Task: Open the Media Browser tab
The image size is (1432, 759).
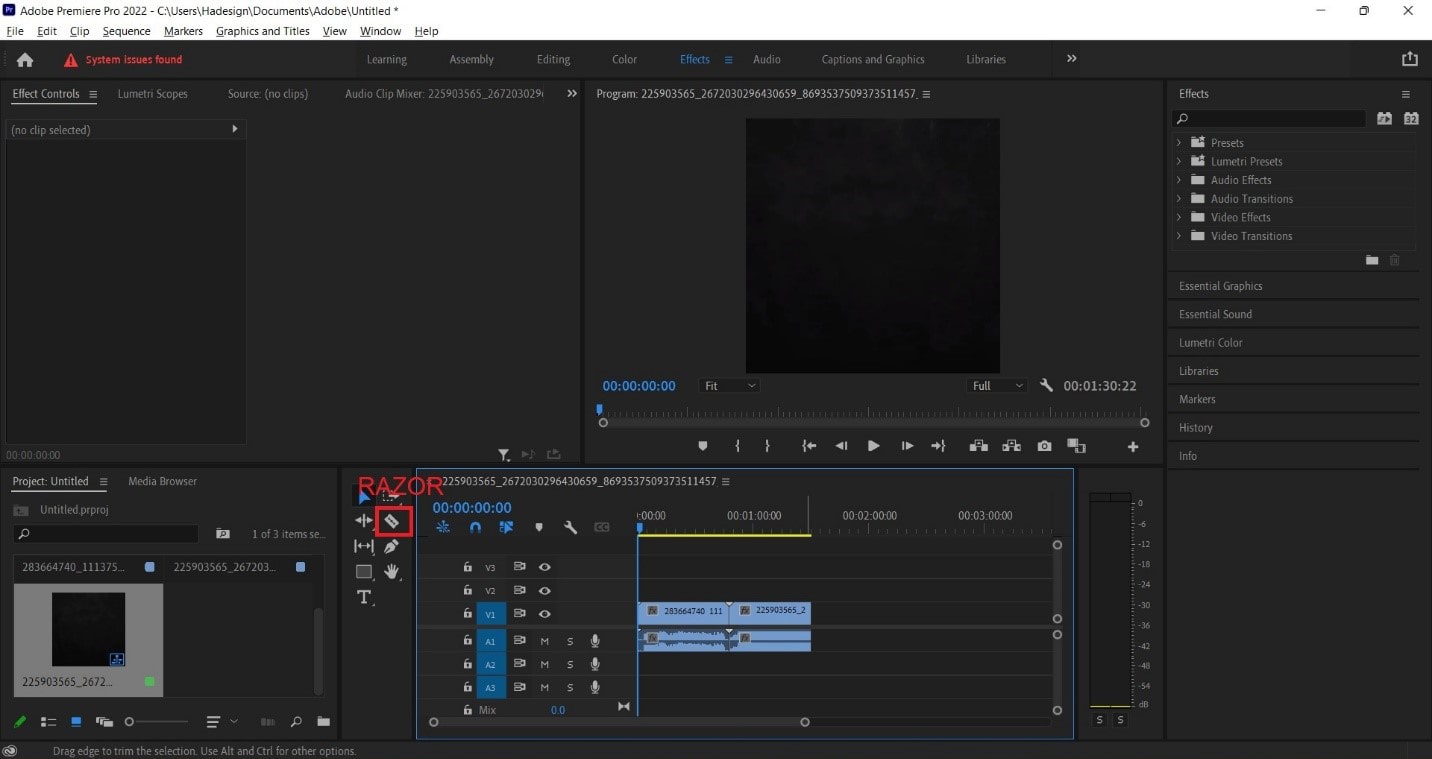Action: point(162,481)
